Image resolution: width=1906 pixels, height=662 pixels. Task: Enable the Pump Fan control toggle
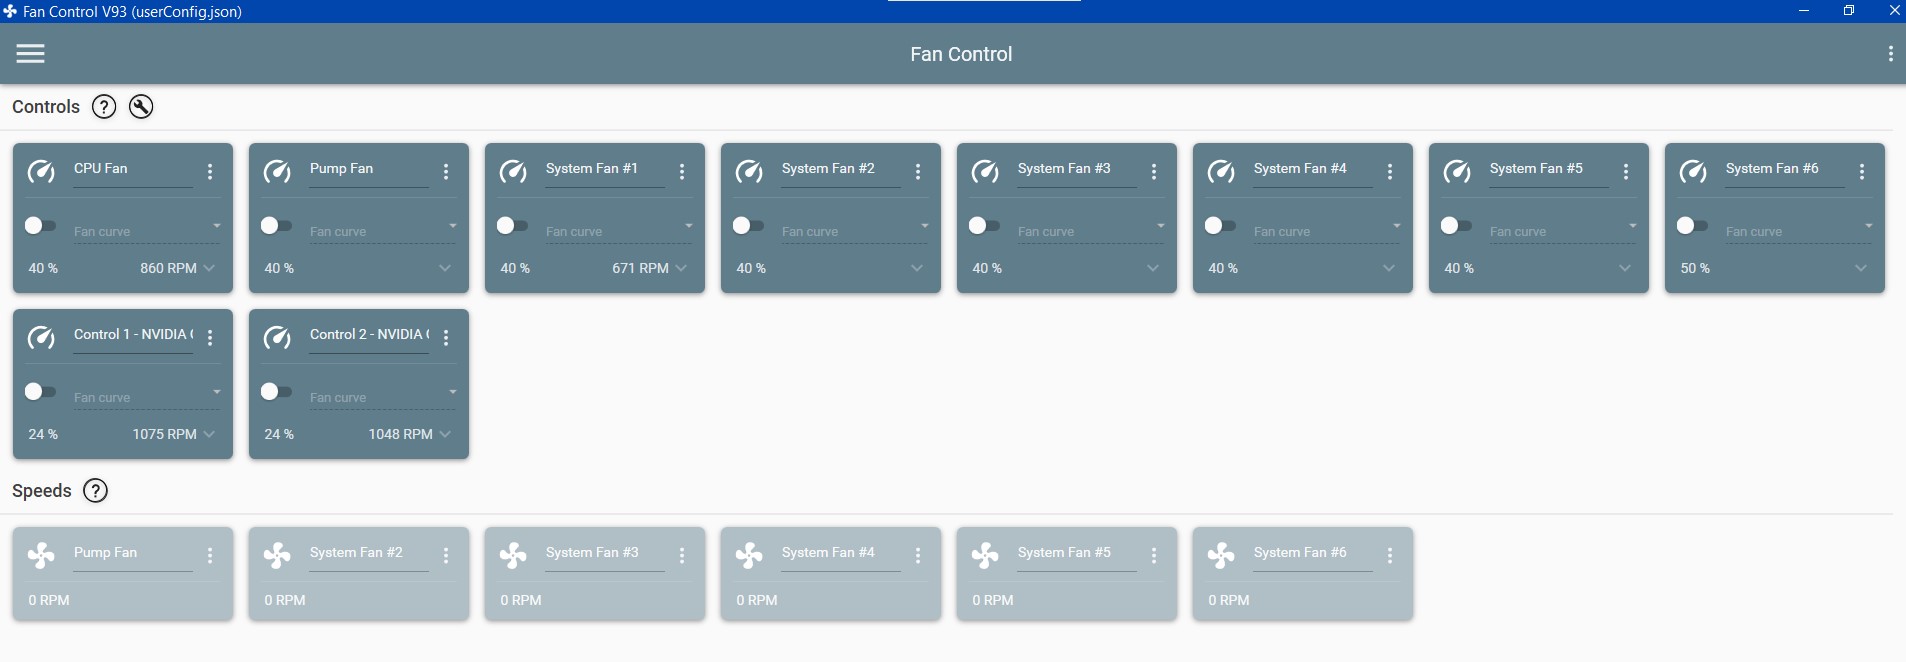[x=276, y=225]
